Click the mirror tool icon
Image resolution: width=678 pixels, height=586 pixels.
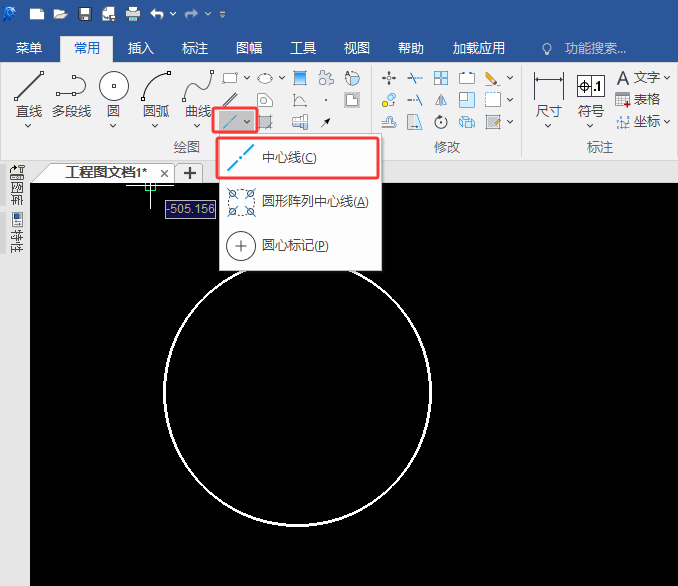441,100
